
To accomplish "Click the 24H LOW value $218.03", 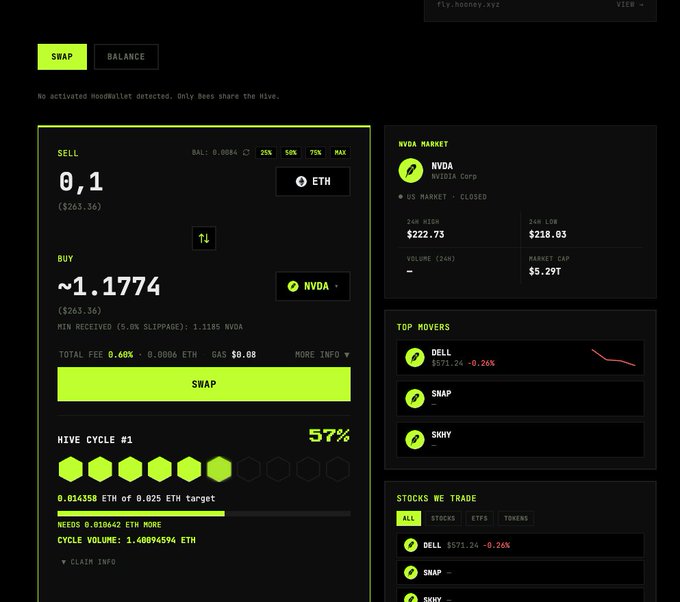I will pyautogui.click(x=547, y=235).
